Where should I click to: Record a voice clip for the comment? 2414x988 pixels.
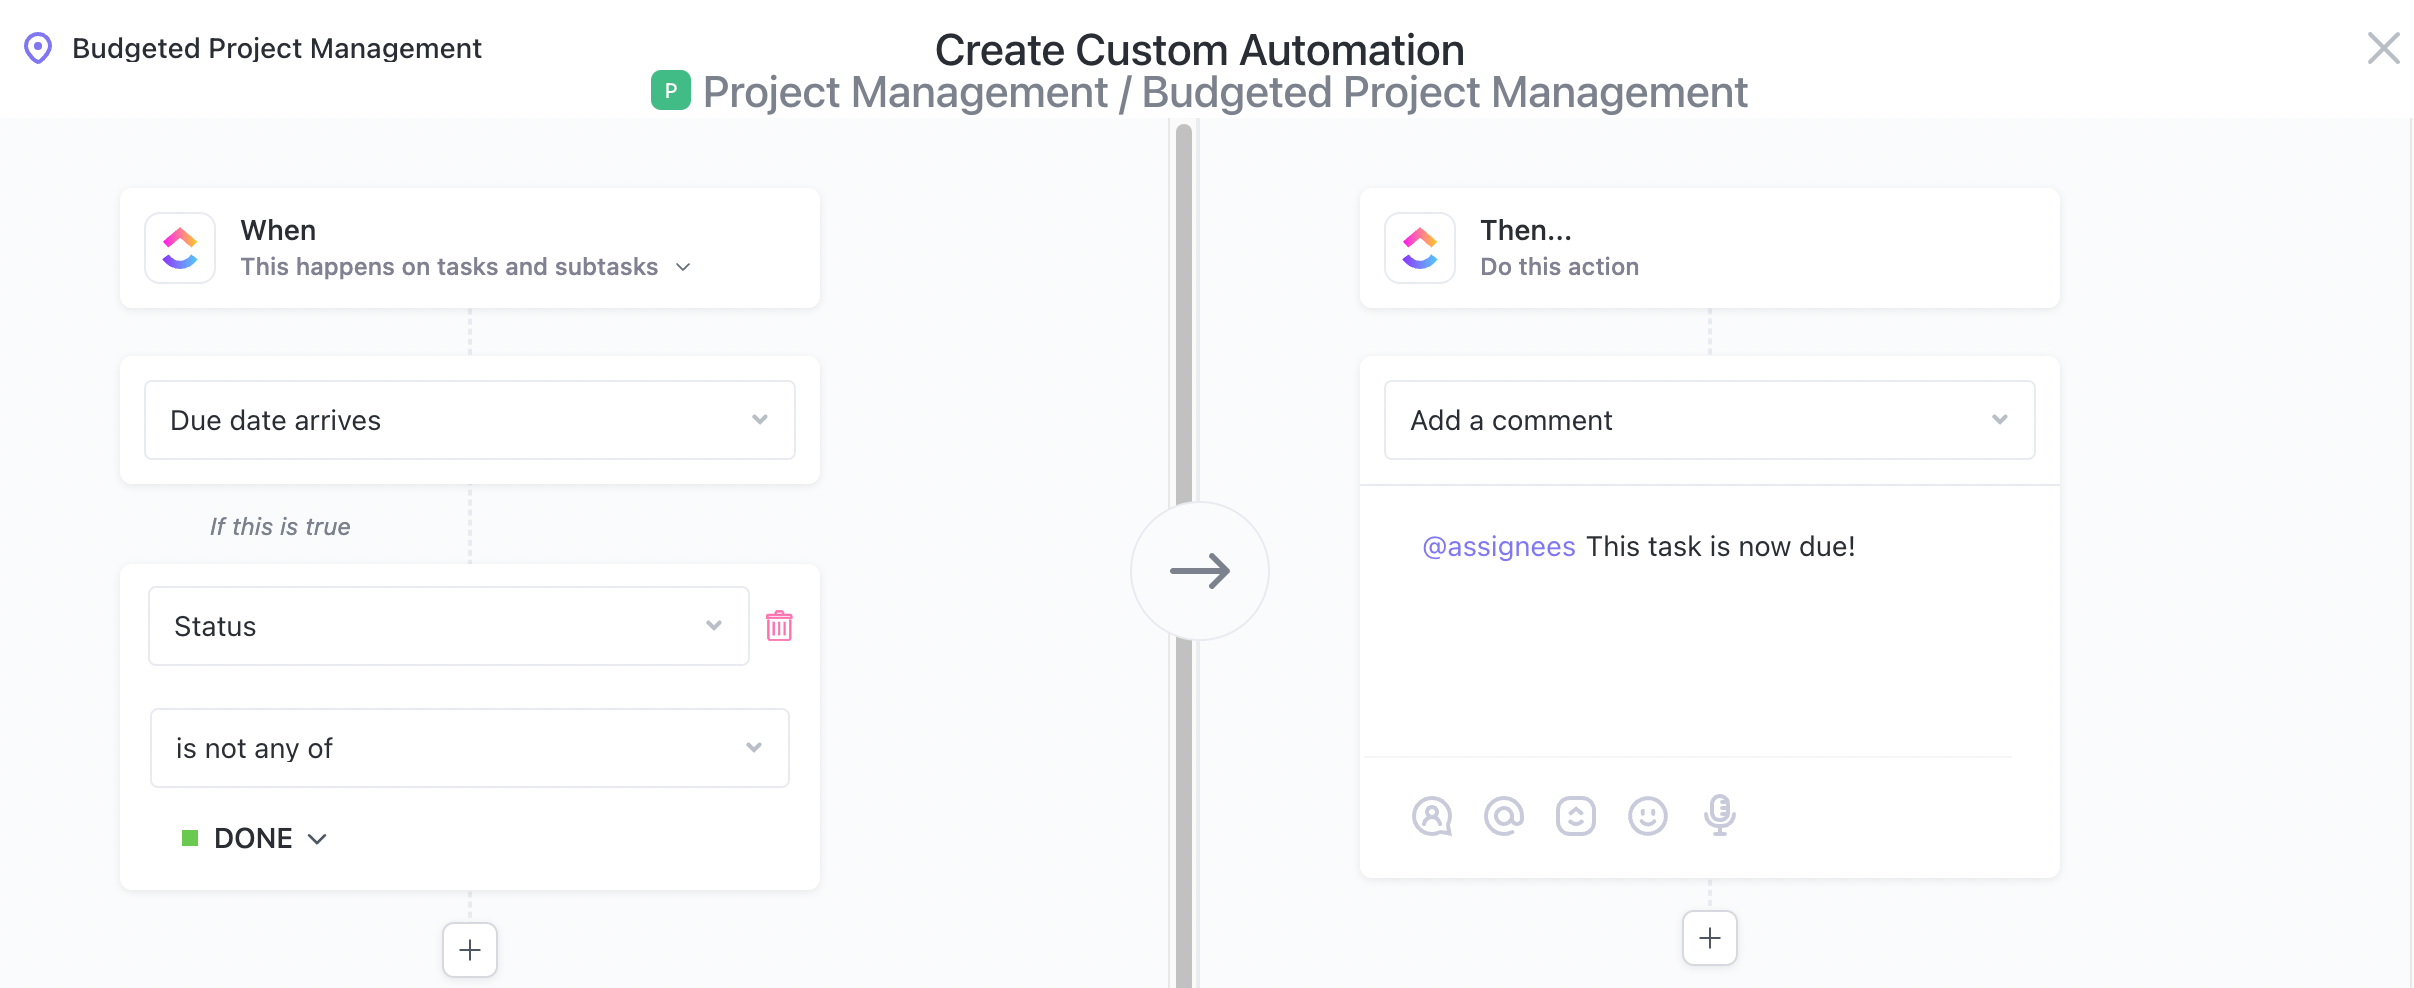click(x=1720, y=815)
